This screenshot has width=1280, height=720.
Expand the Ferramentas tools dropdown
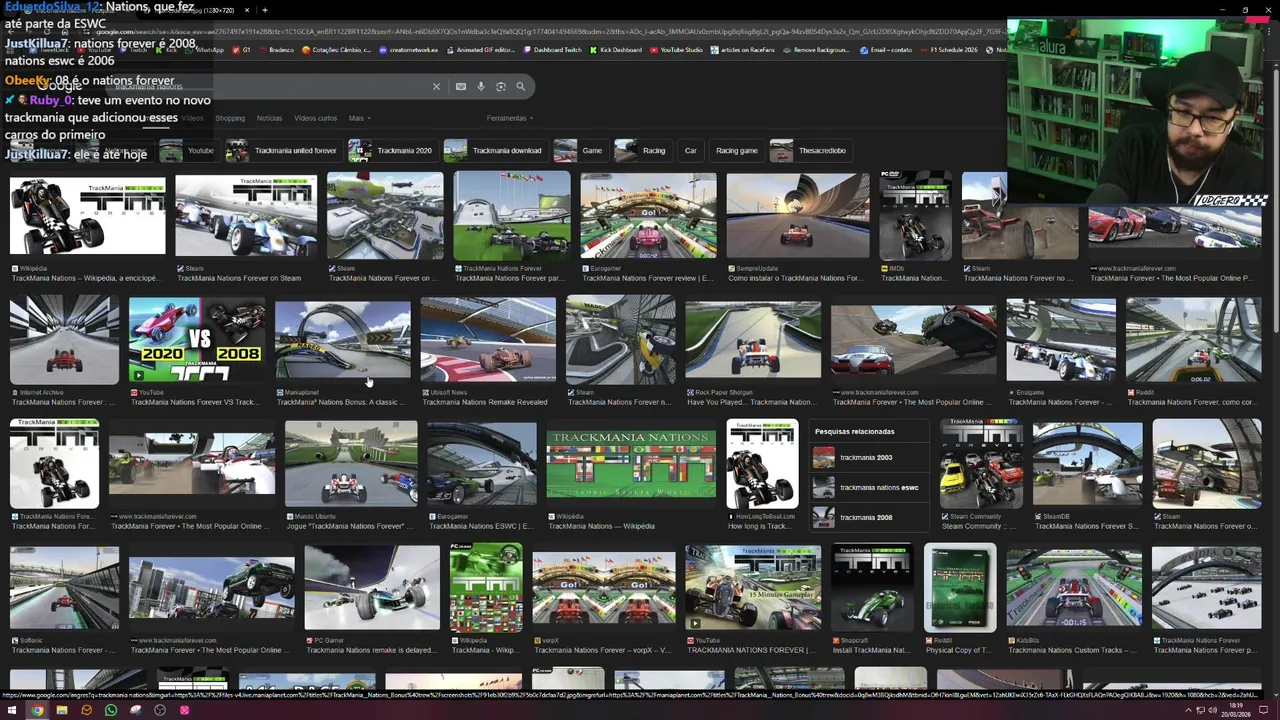coord(510,118)
